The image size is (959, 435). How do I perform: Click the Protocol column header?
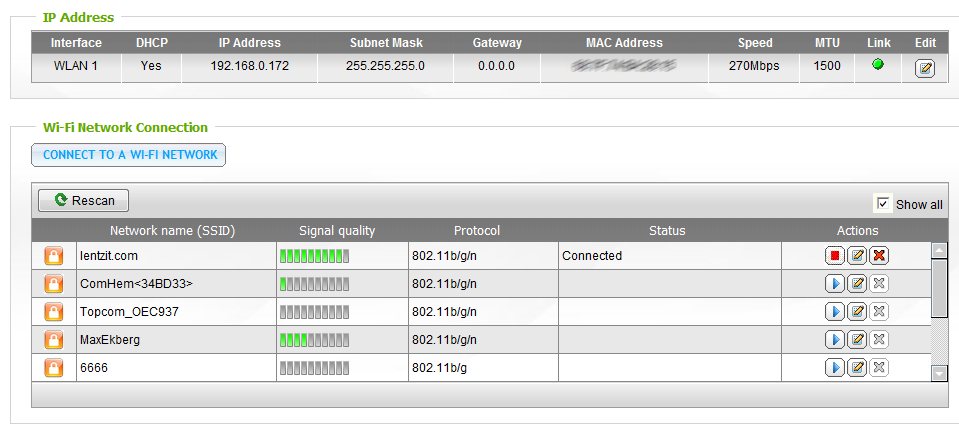point(477,231)
